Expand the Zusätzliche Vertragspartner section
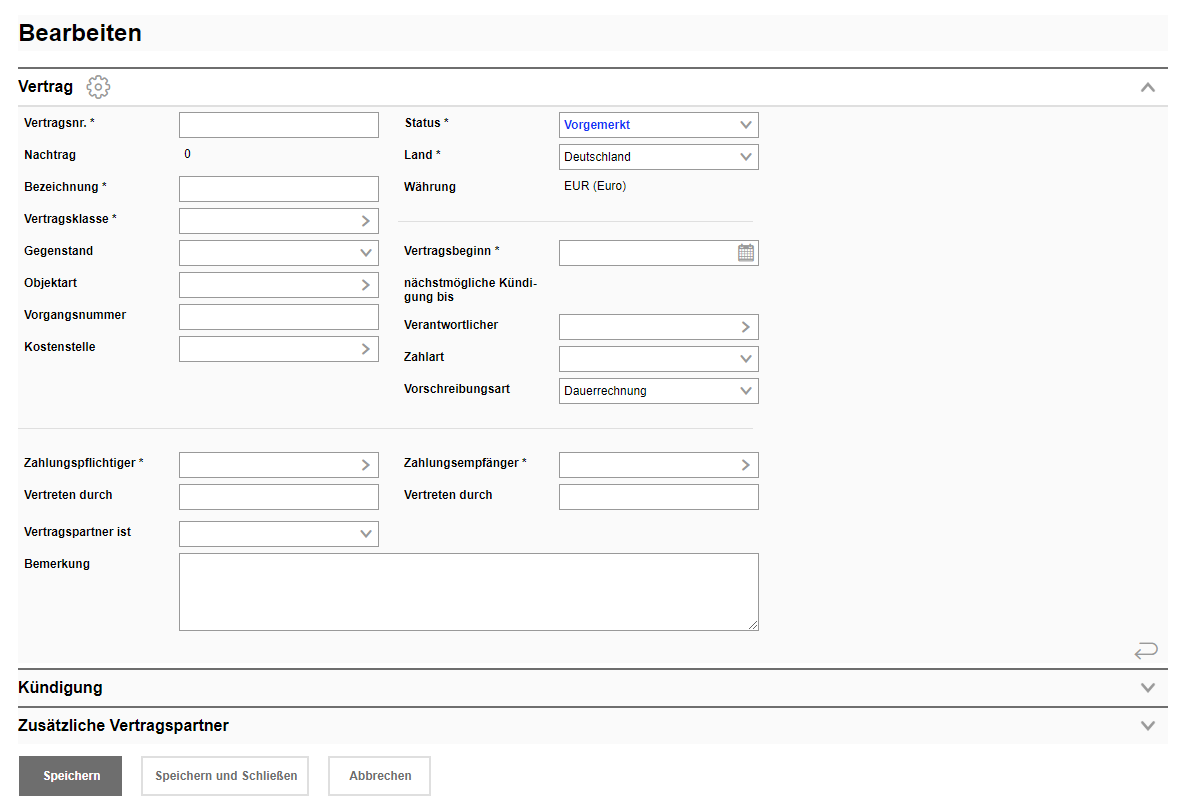The image size is (1187, 809). coord(1148,726)
